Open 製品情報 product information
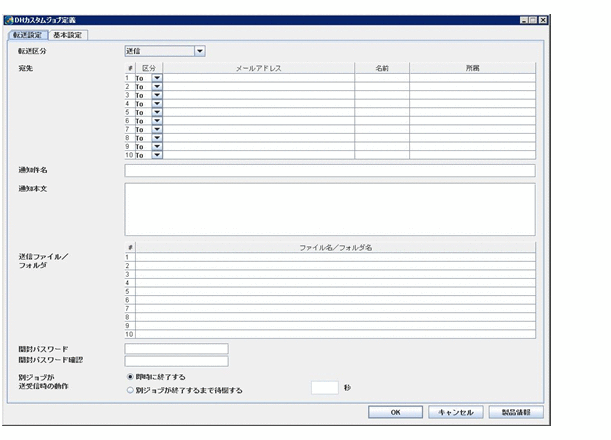611x440 pixels. [x=515, y=411]
